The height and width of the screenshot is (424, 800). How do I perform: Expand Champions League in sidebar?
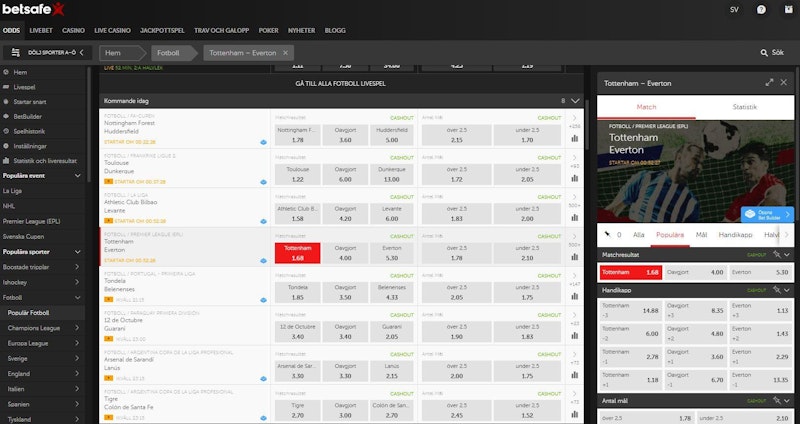(78, 327)
